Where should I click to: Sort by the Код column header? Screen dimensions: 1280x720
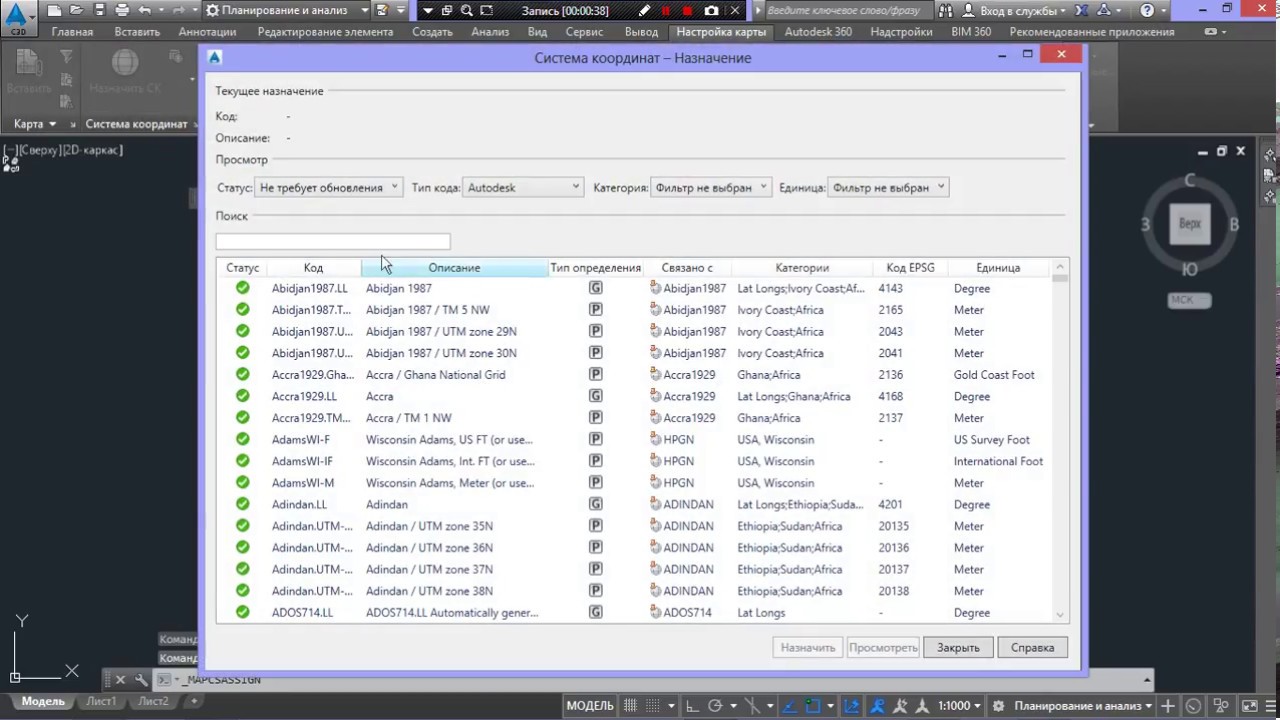click(313, 267)
